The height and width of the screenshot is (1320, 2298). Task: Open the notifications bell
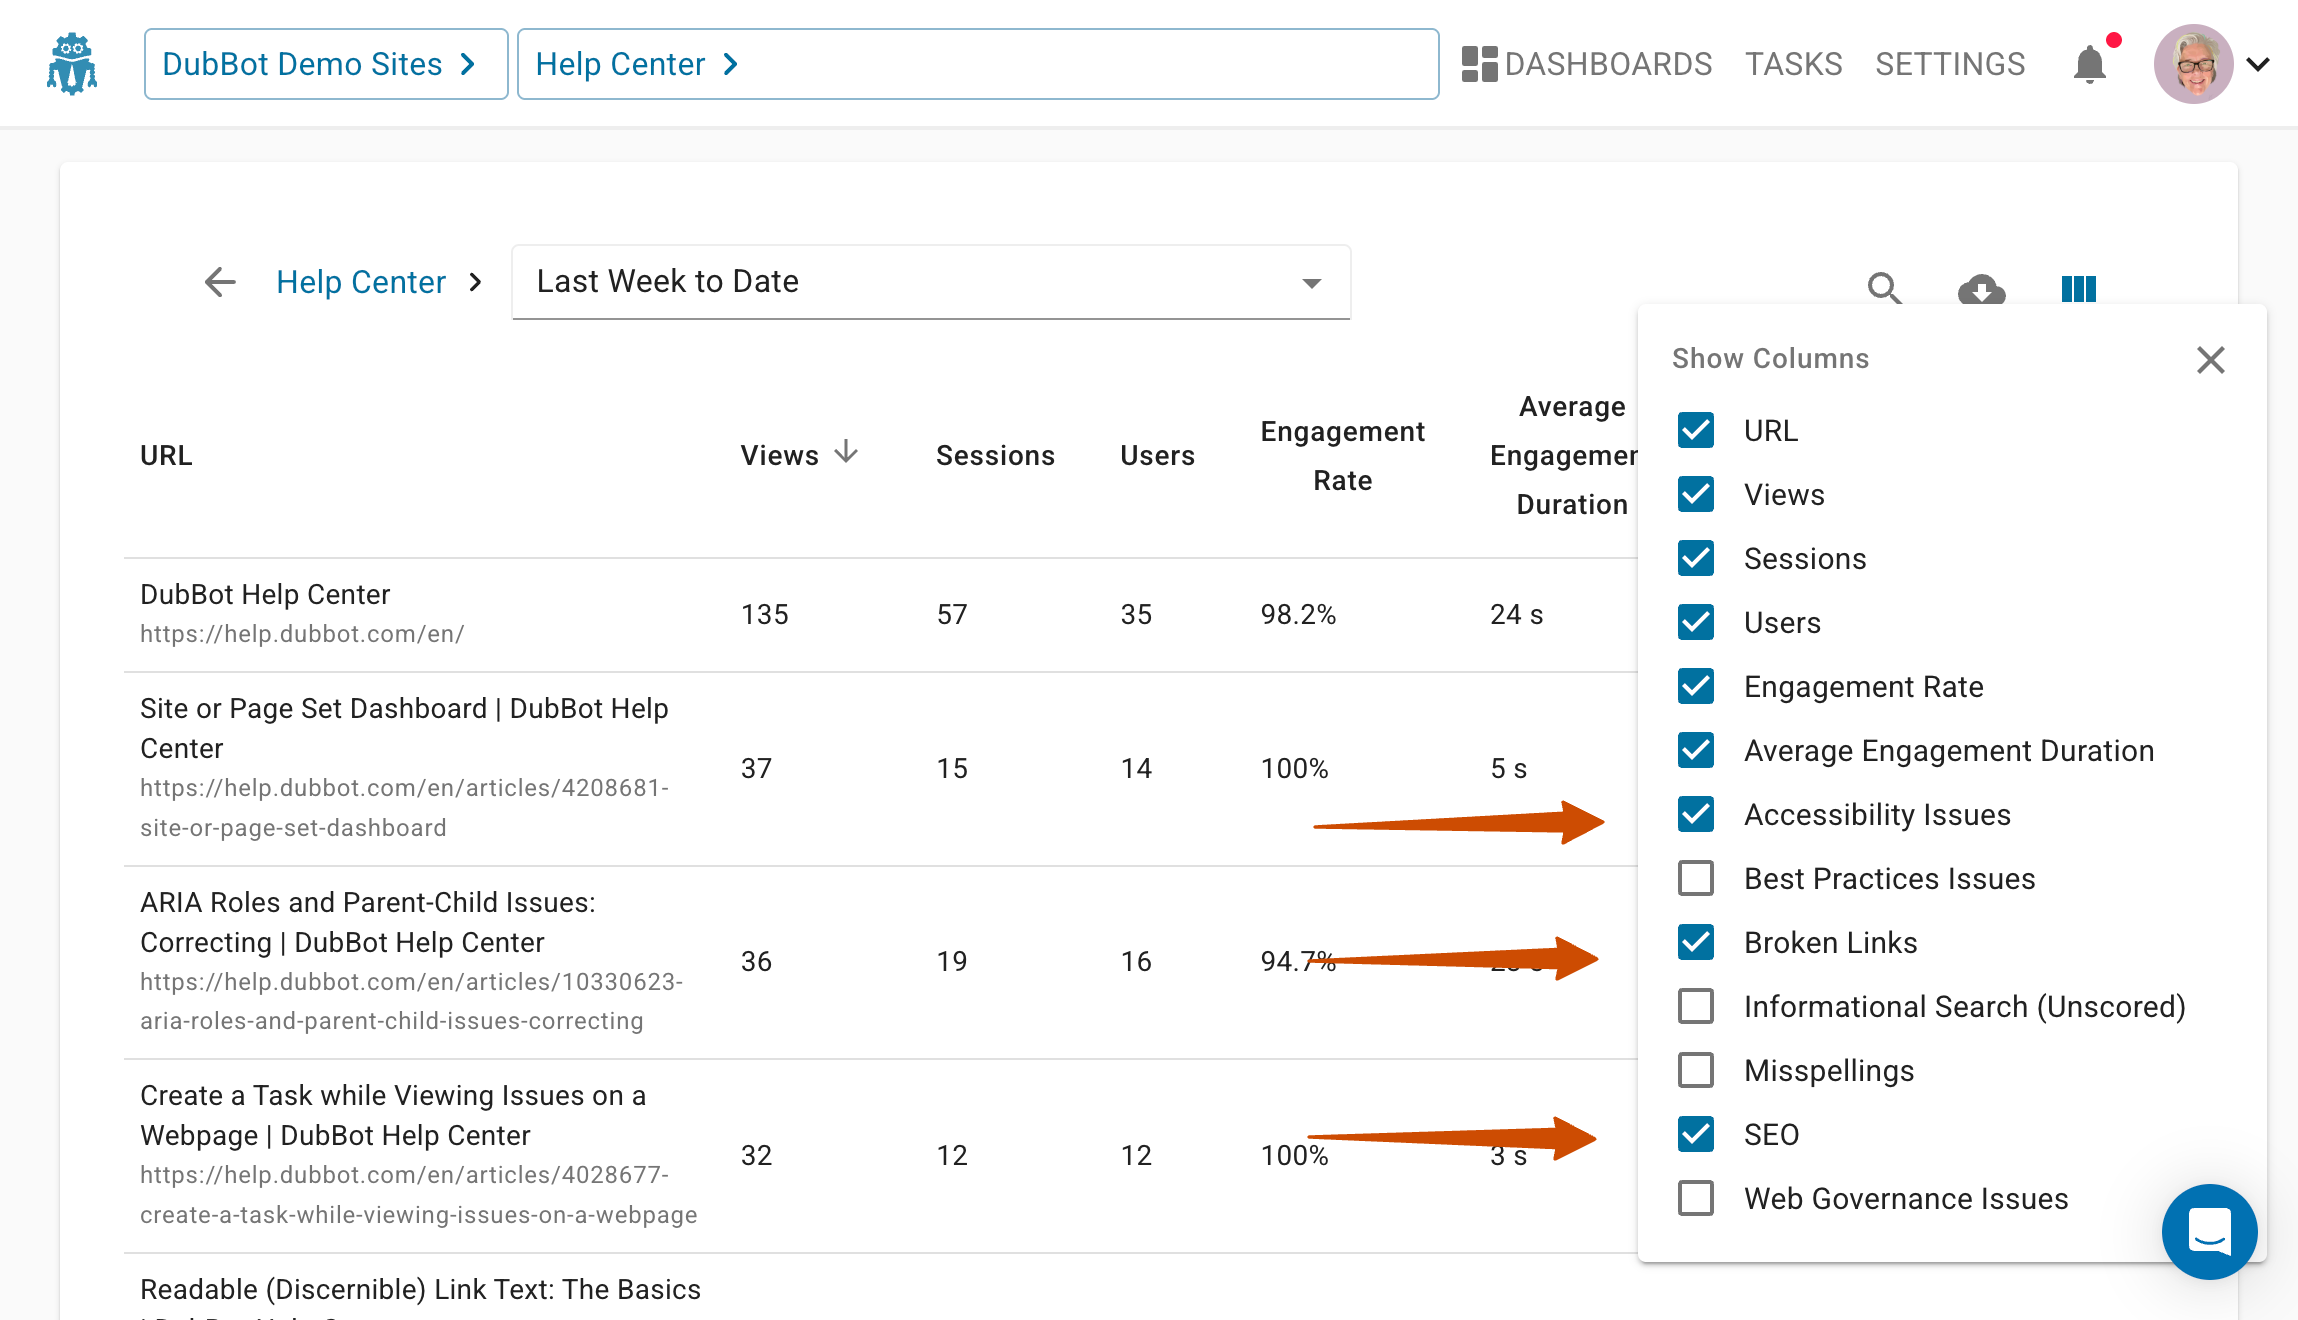pyautogui.click(x=2089, y=64)
